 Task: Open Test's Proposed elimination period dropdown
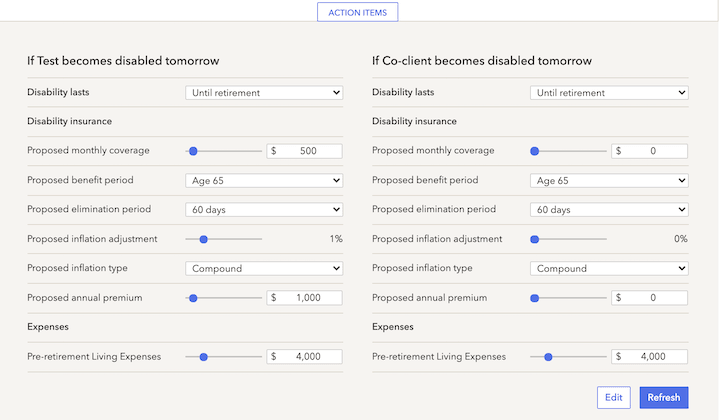coord(264,210)
